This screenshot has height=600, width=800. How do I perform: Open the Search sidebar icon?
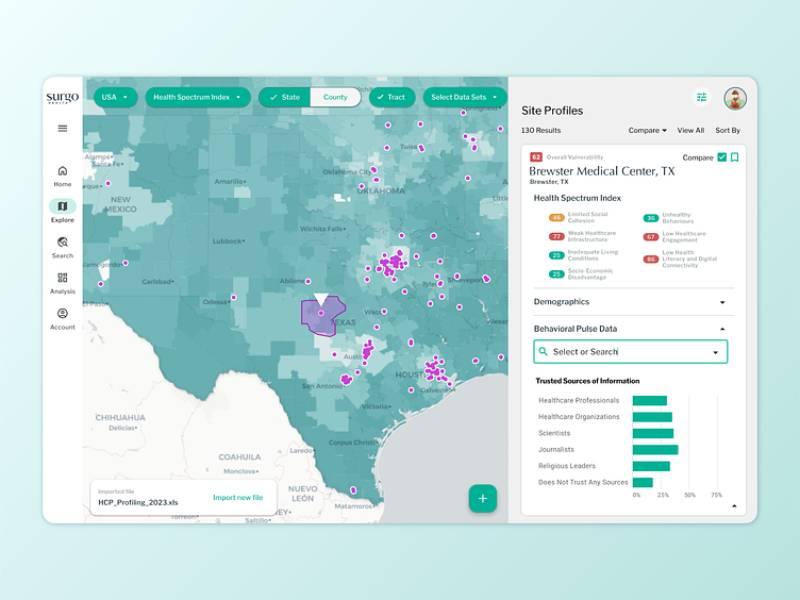(62, 247)
